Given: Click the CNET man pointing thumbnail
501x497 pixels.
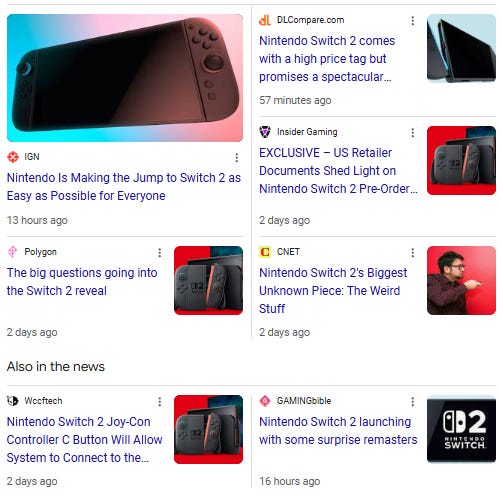Looking at the screenshot, I should click(x=461, y=280).
